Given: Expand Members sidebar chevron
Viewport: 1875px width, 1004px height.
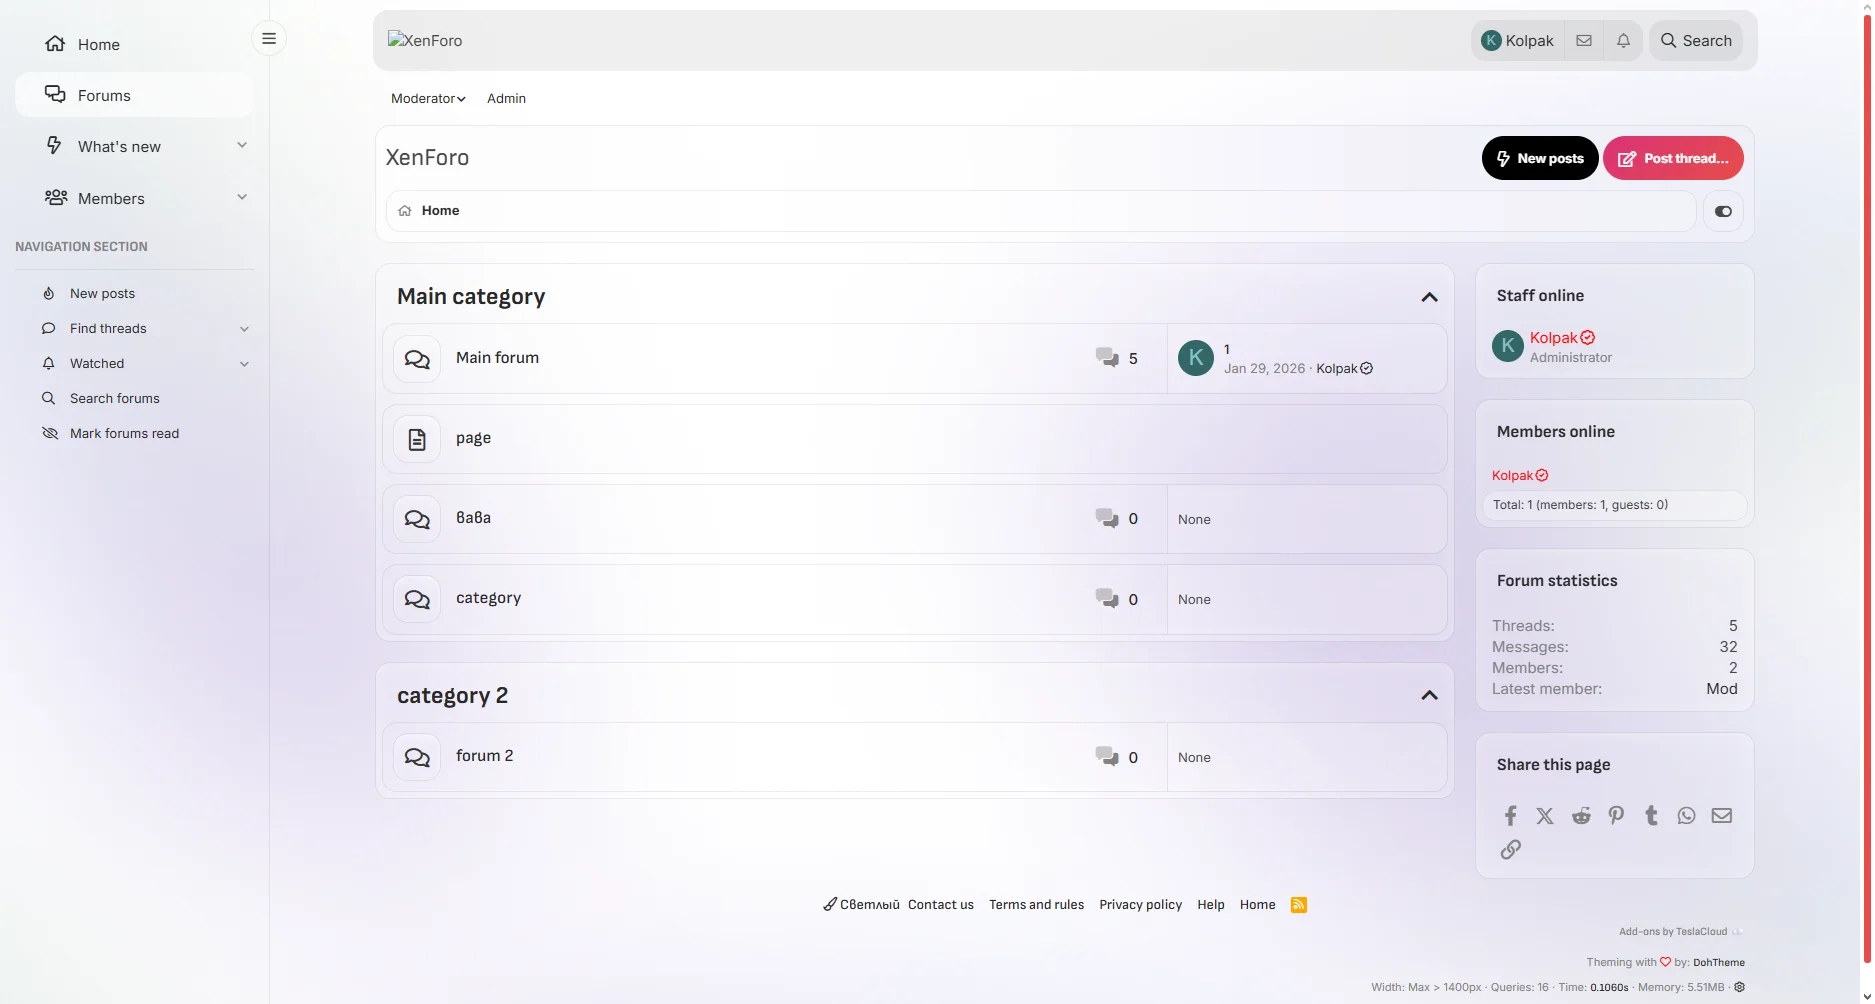Looking at the screenshot, I should tap(242, 198).
